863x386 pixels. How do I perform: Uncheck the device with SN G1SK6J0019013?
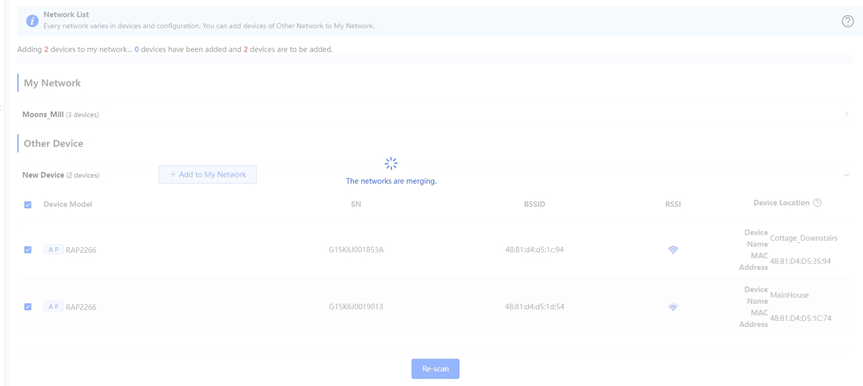coord(28,307)
